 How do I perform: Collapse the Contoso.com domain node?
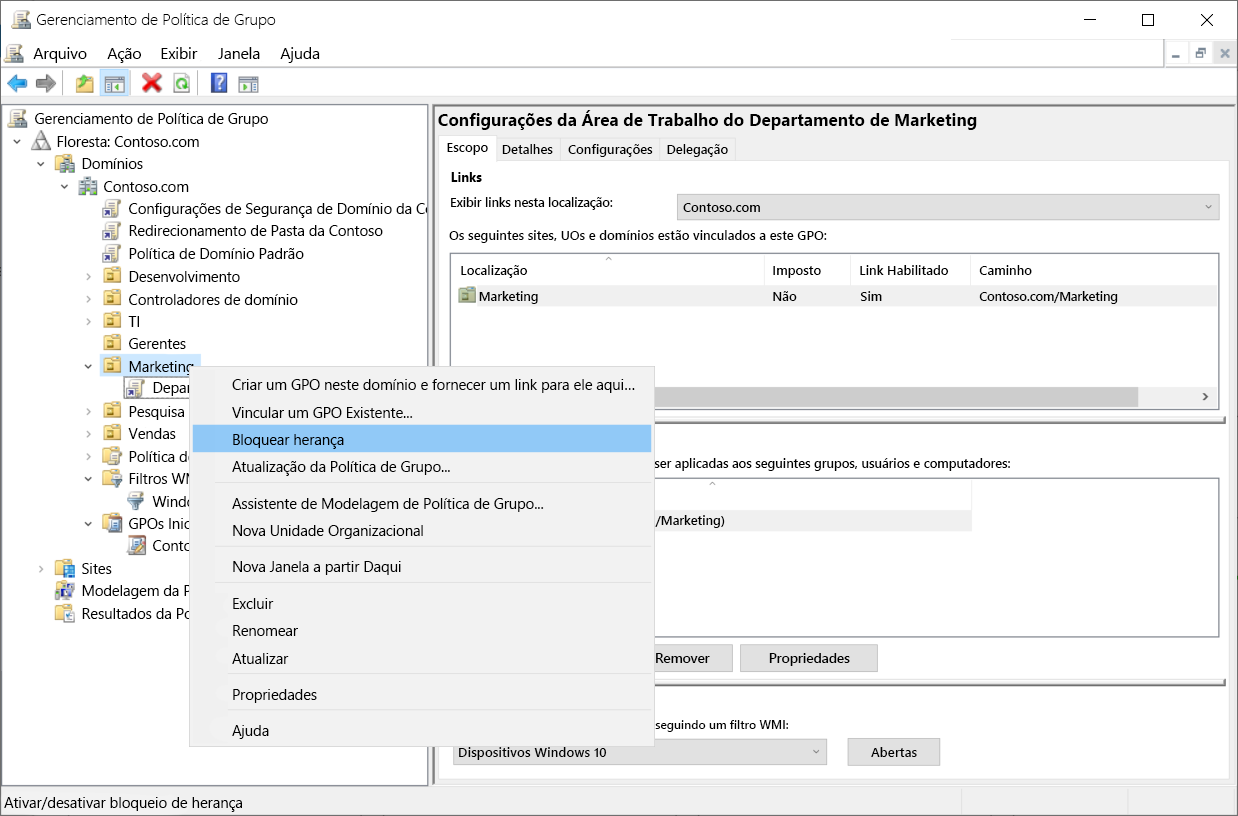64,187
